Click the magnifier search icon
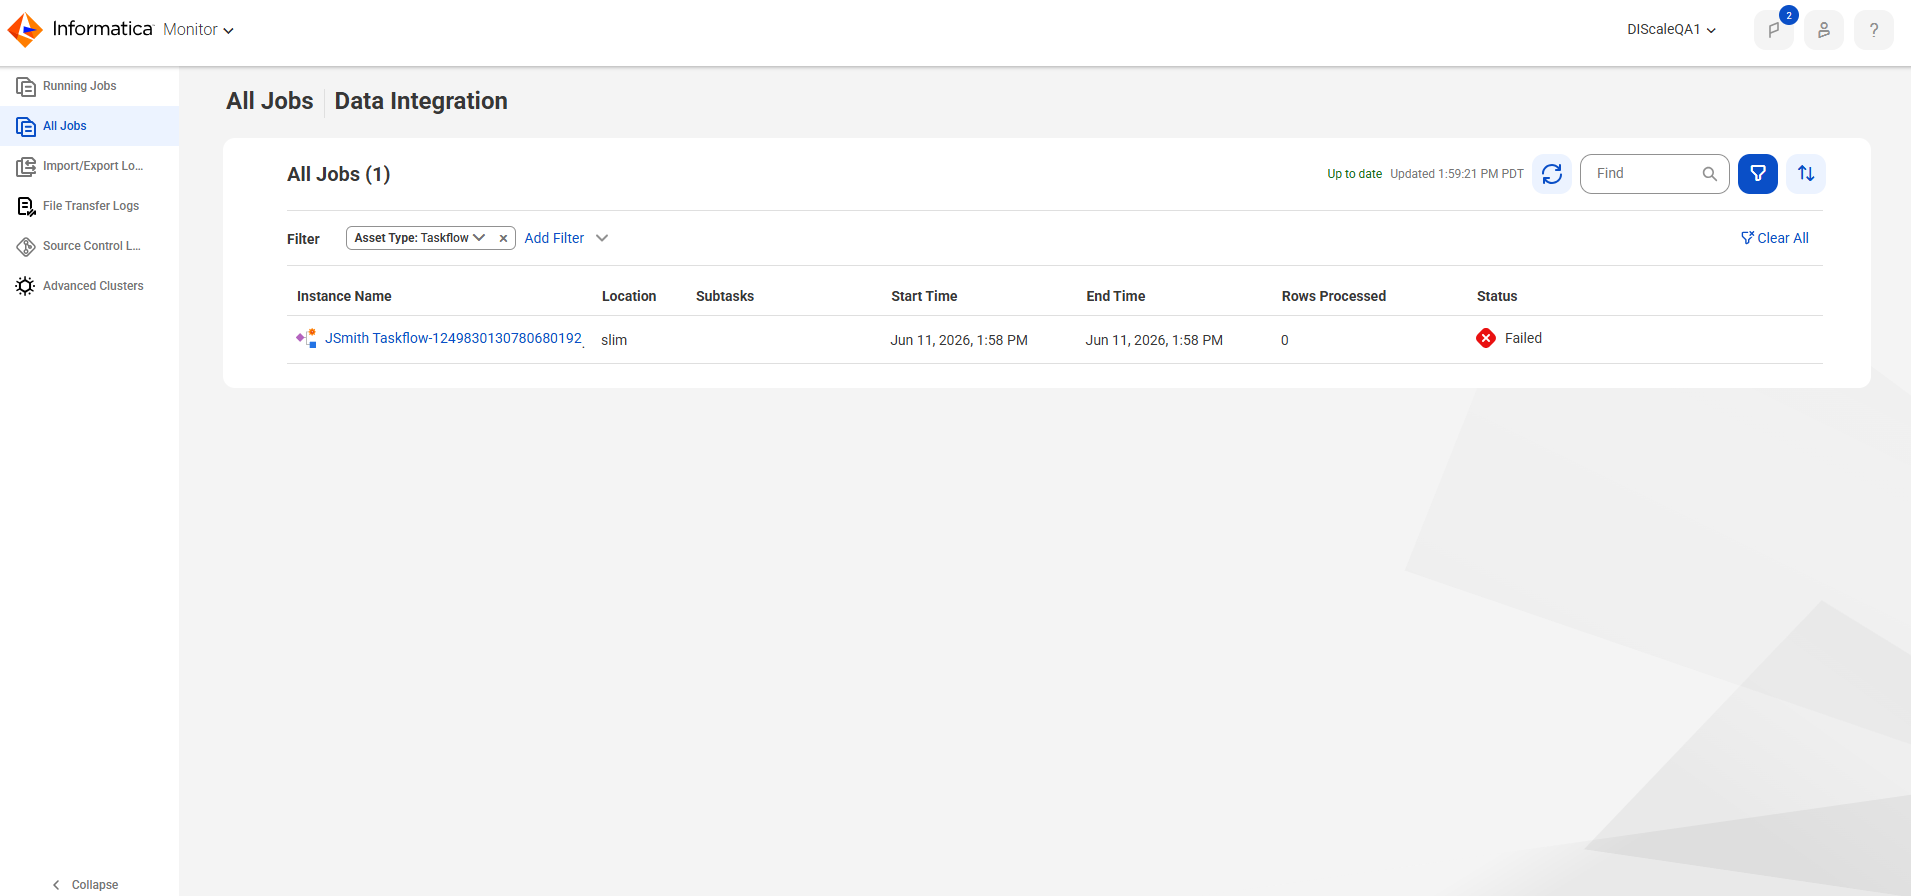1911x896 pixels. [1709, 174]
